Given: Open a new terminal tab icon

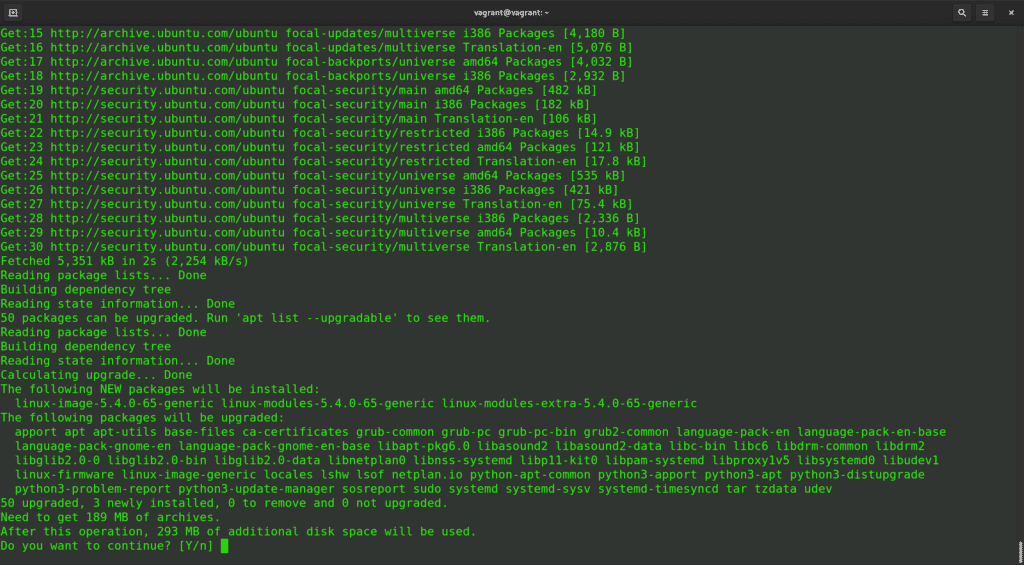Looking at the screenshot, I should (x=13, y=12).
